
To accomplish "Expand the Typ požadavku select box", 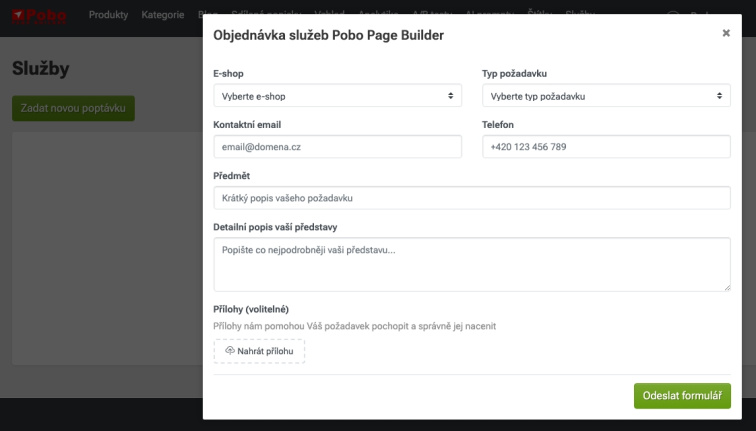I will click(606, 96).
